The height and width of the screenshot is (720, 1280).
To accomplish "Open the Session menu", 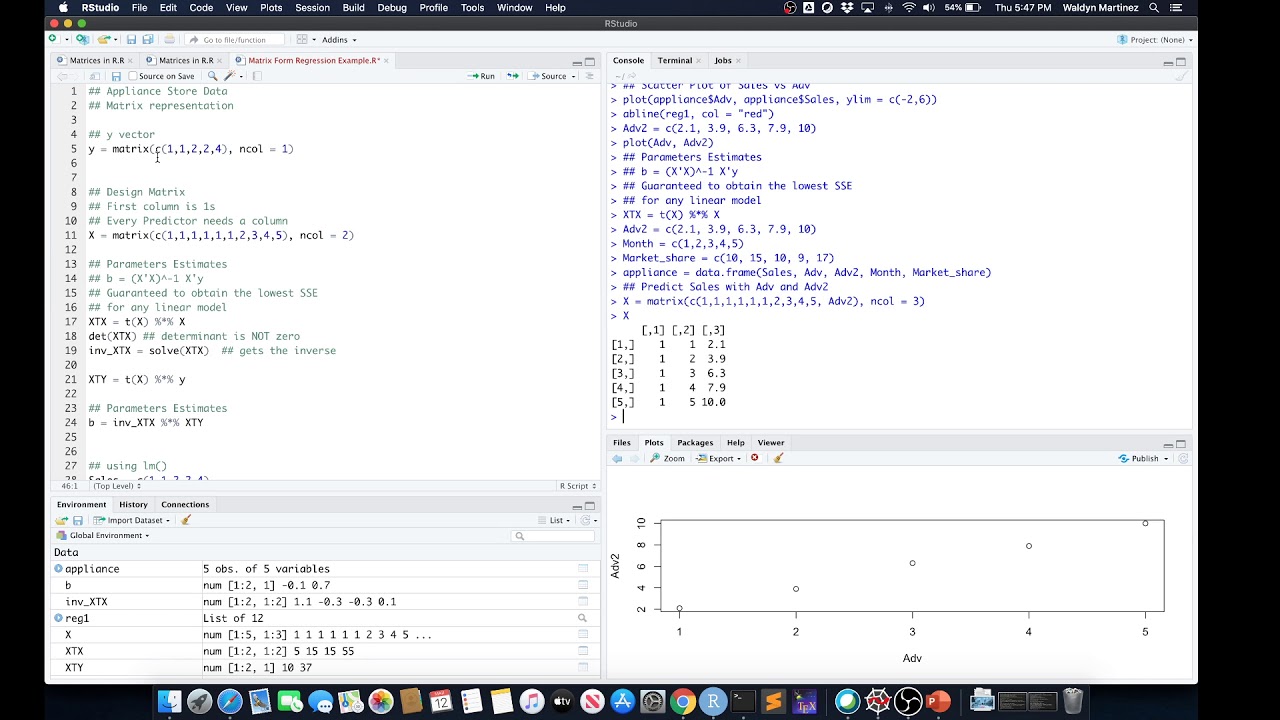I will 312,8.
